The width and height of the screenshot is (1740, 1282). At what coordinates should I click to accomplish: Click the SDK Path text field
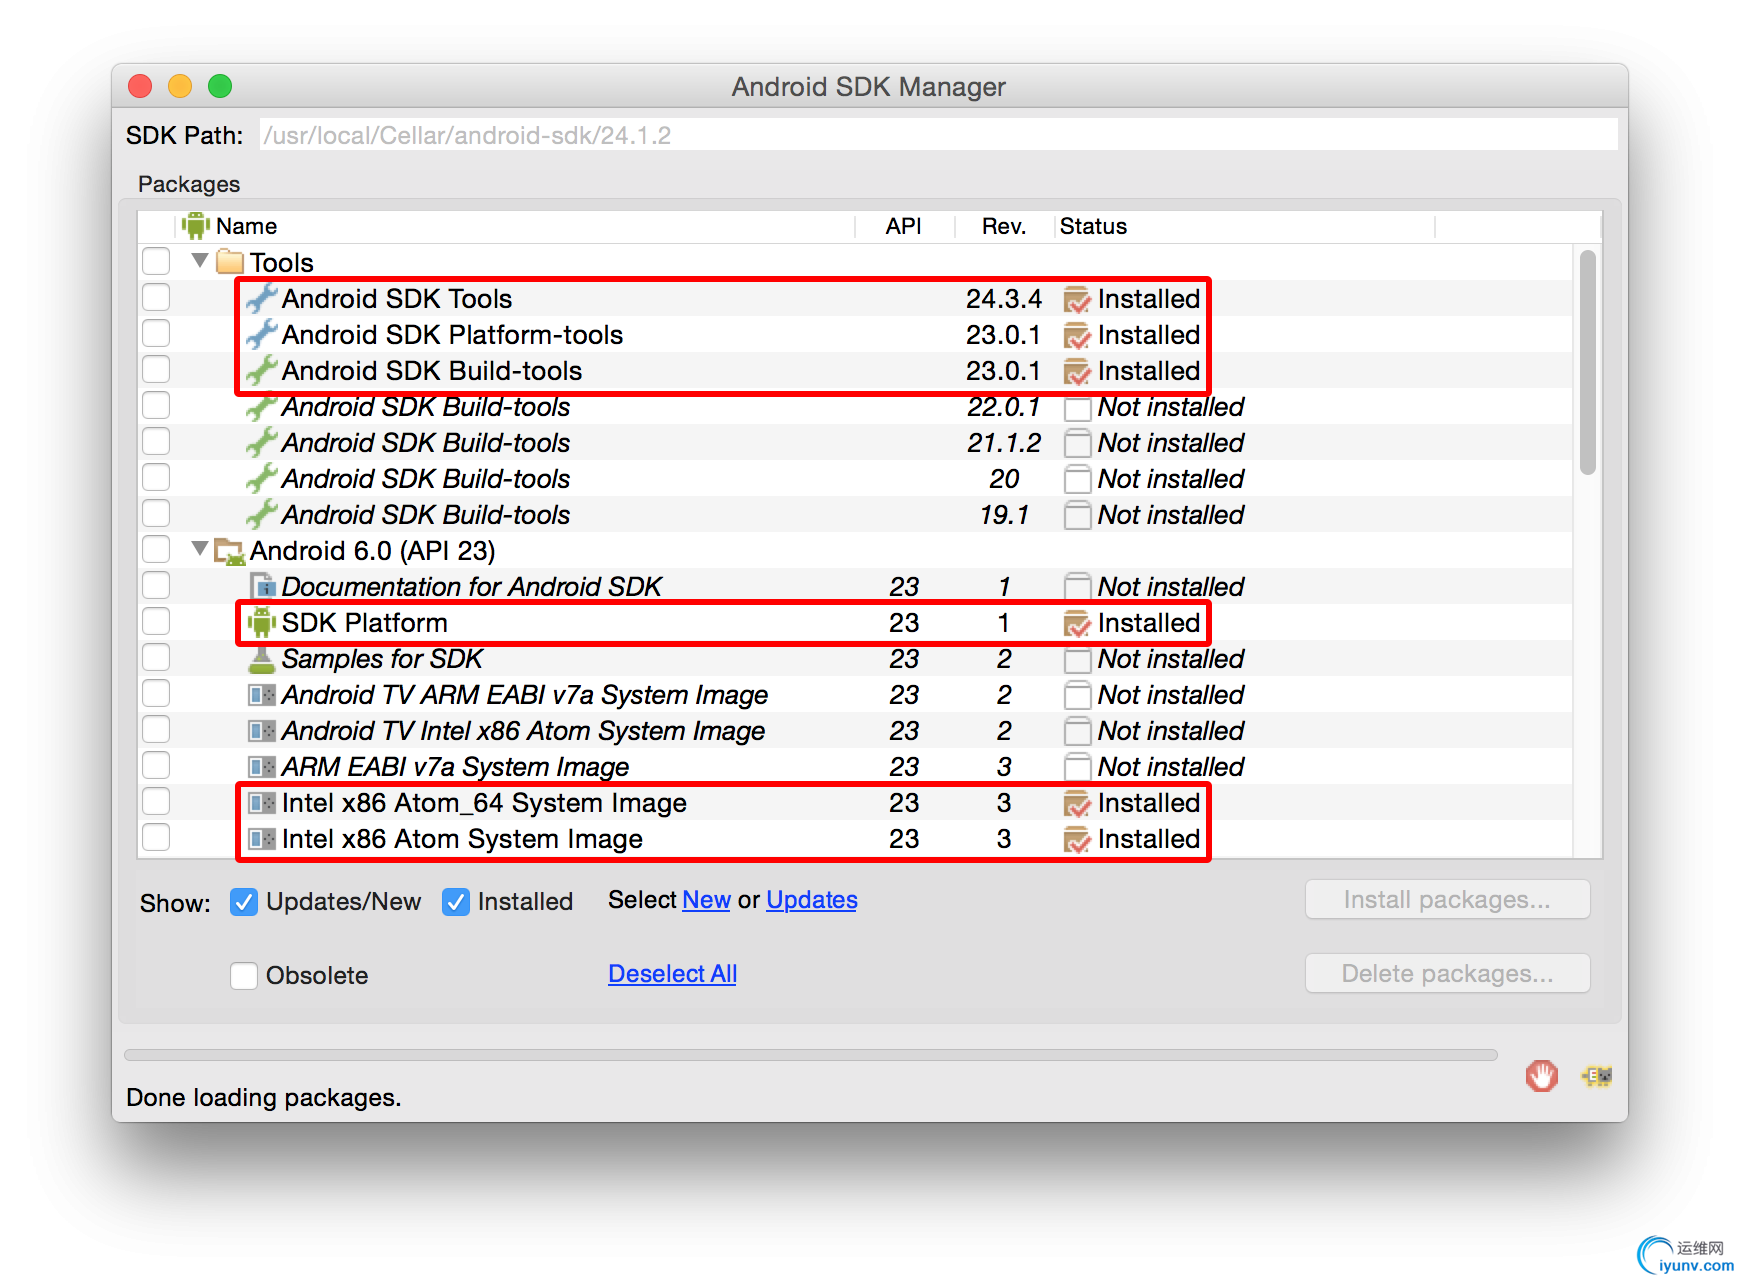(x=939, y=135)
